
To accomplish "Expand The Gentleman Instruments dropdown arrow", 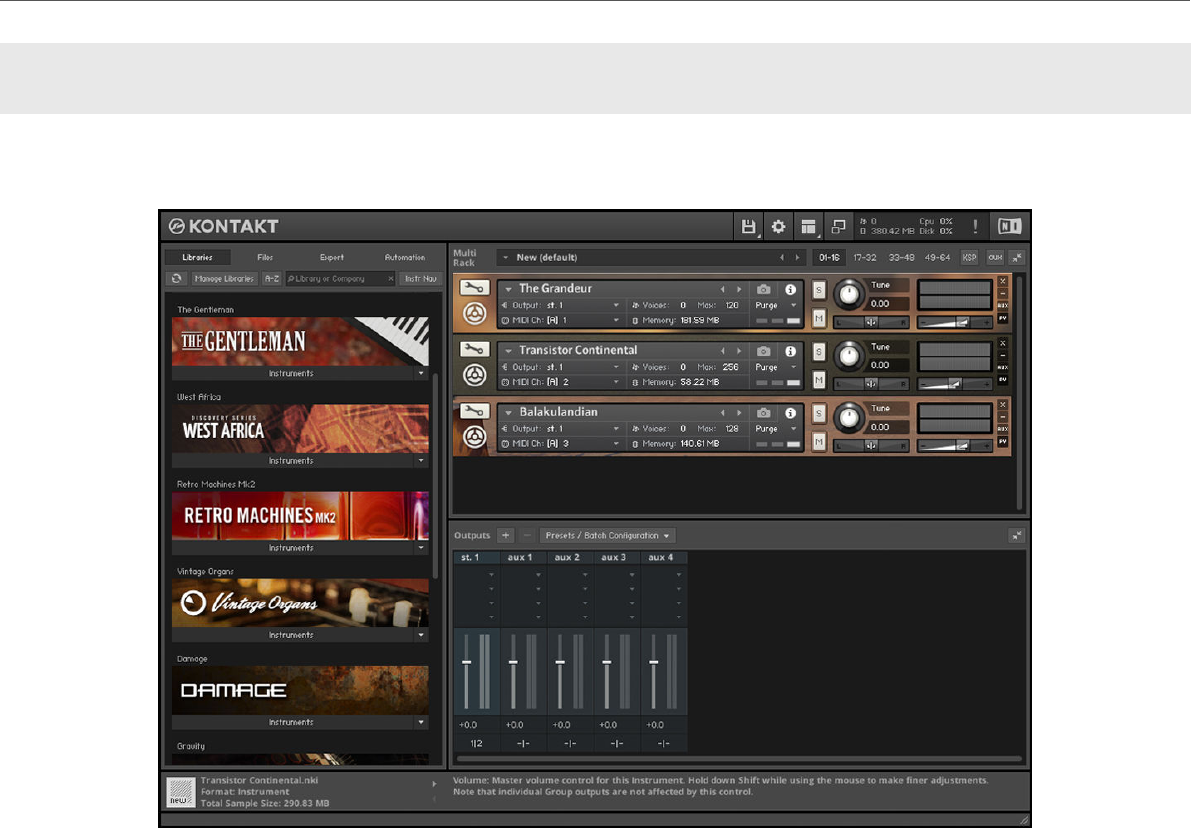I will point(421,373).
